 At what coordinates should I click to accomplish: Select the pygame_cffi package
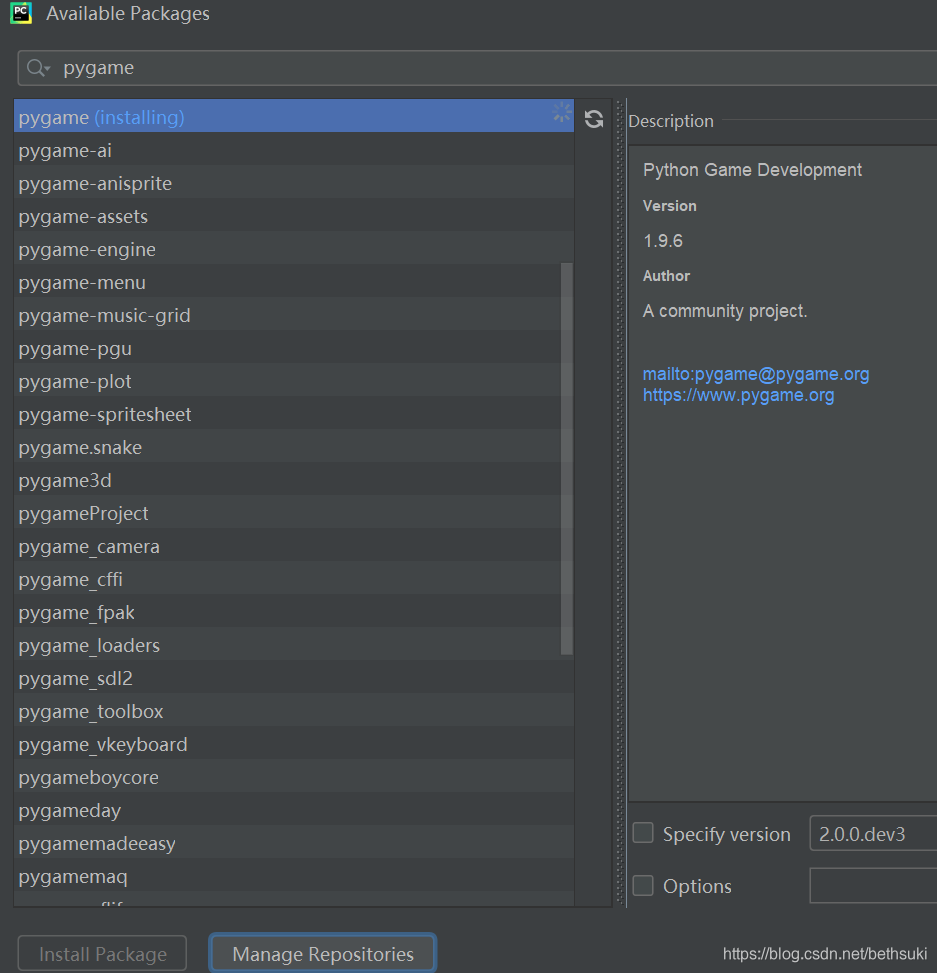point(294,579)
